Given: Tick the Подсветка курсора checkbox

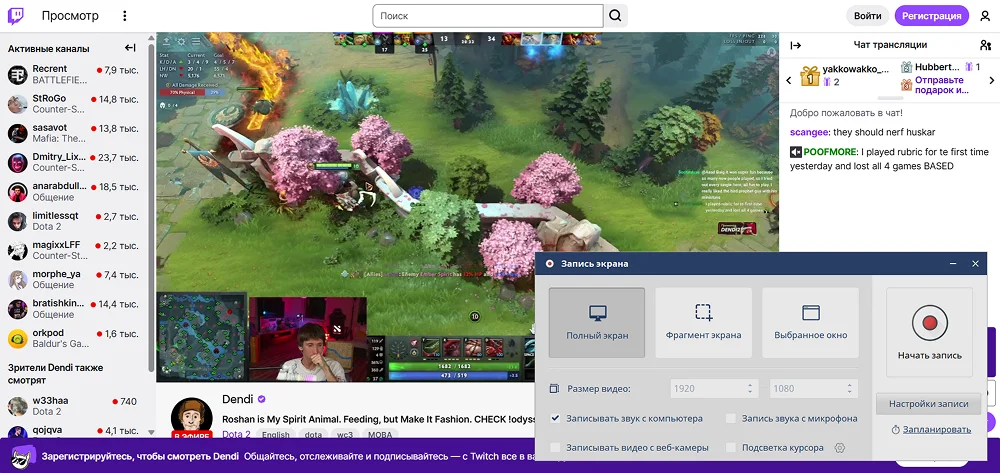Looking at the screenshot, I should [x=731, y=448].
